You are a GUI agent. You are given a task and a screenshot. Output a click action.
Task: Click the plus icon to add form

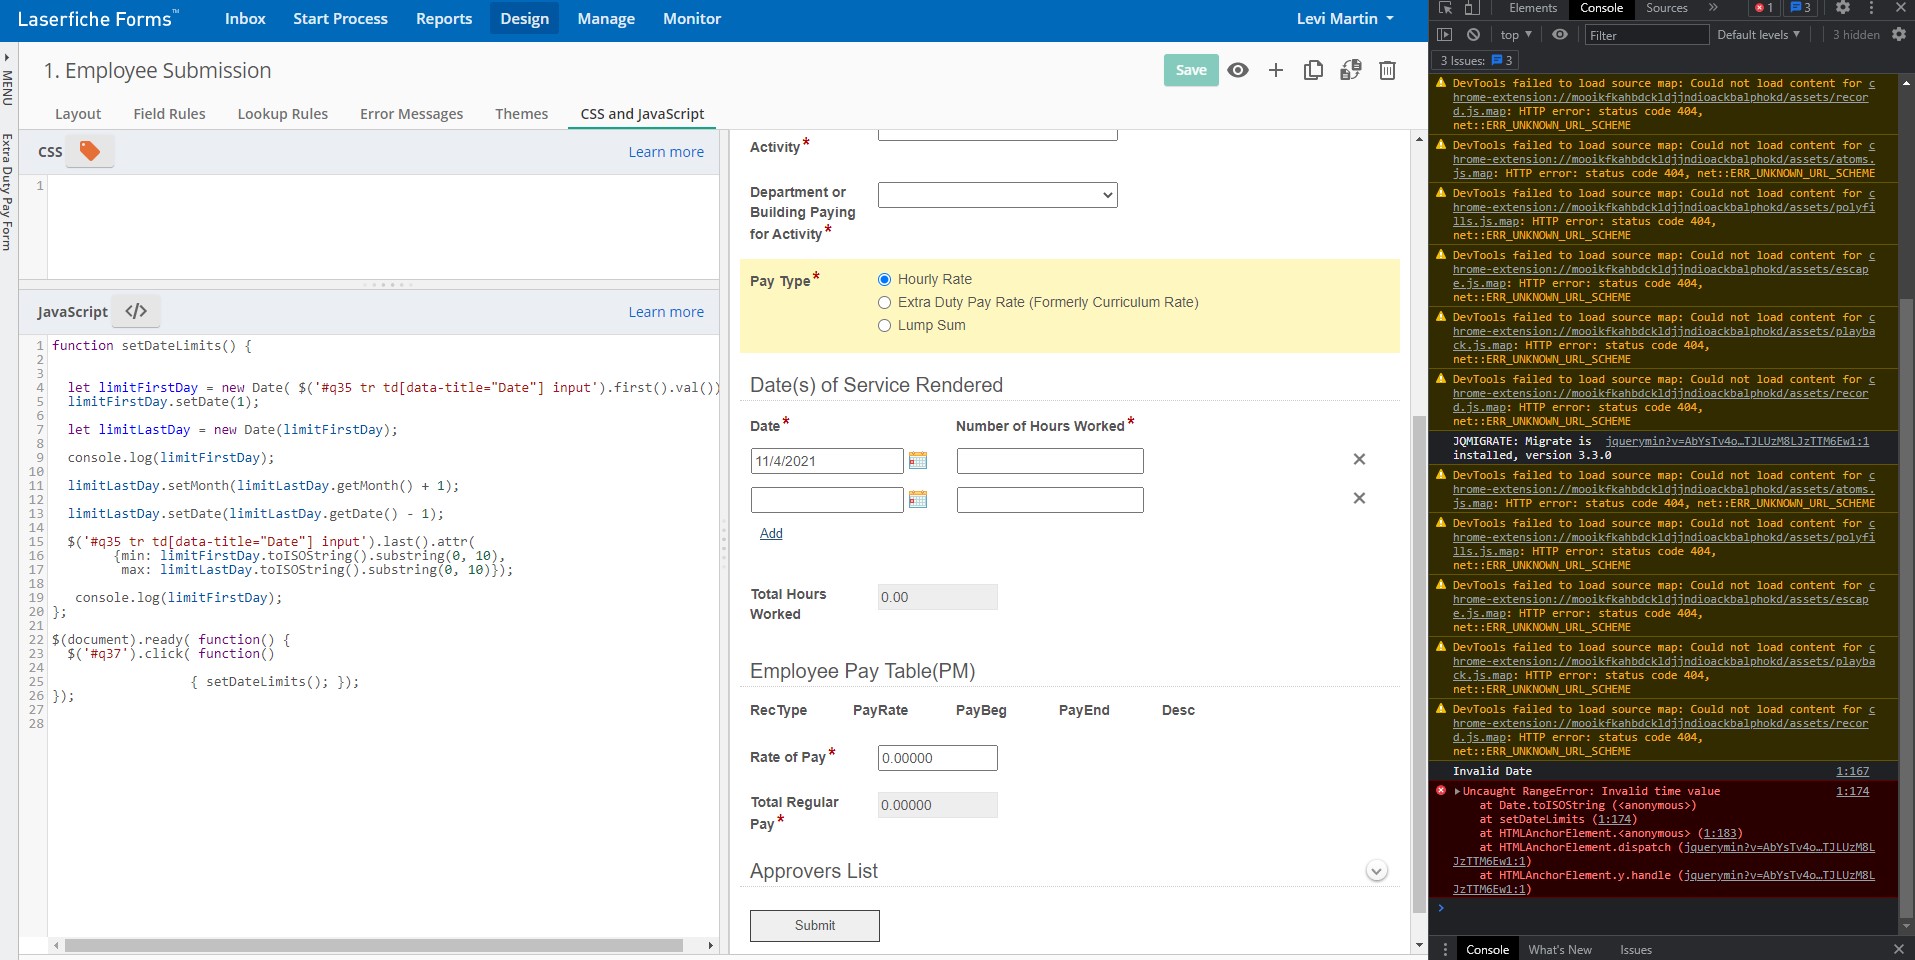click(x=1275, y=70)
